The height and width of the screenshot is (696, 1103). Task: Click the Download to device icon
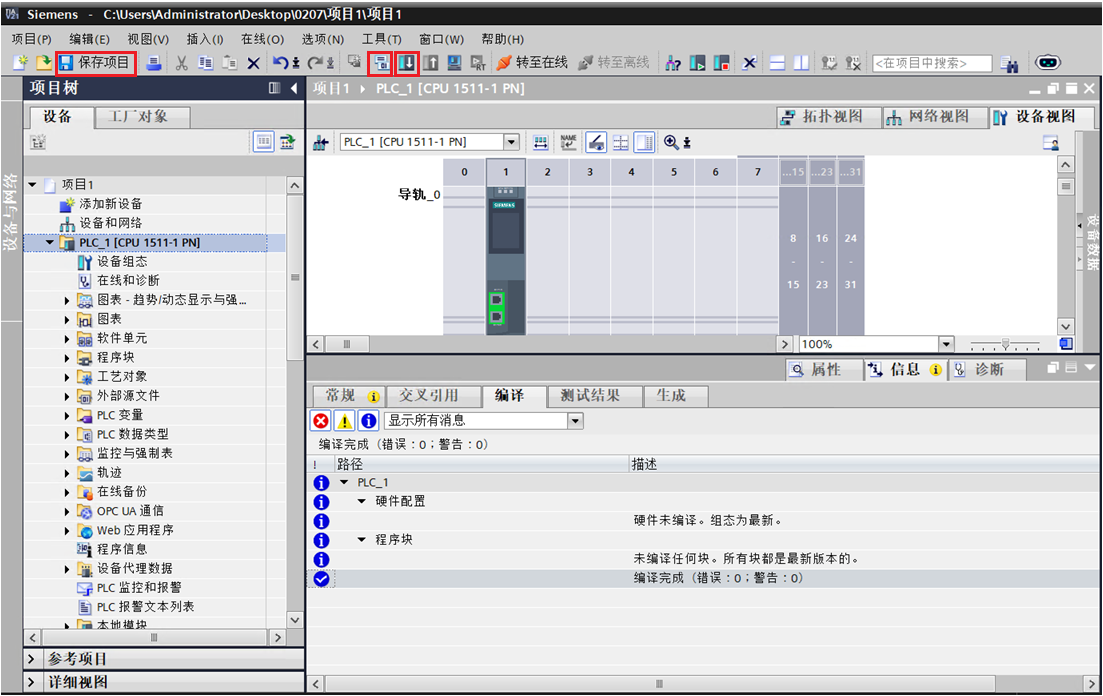(407, 63)
